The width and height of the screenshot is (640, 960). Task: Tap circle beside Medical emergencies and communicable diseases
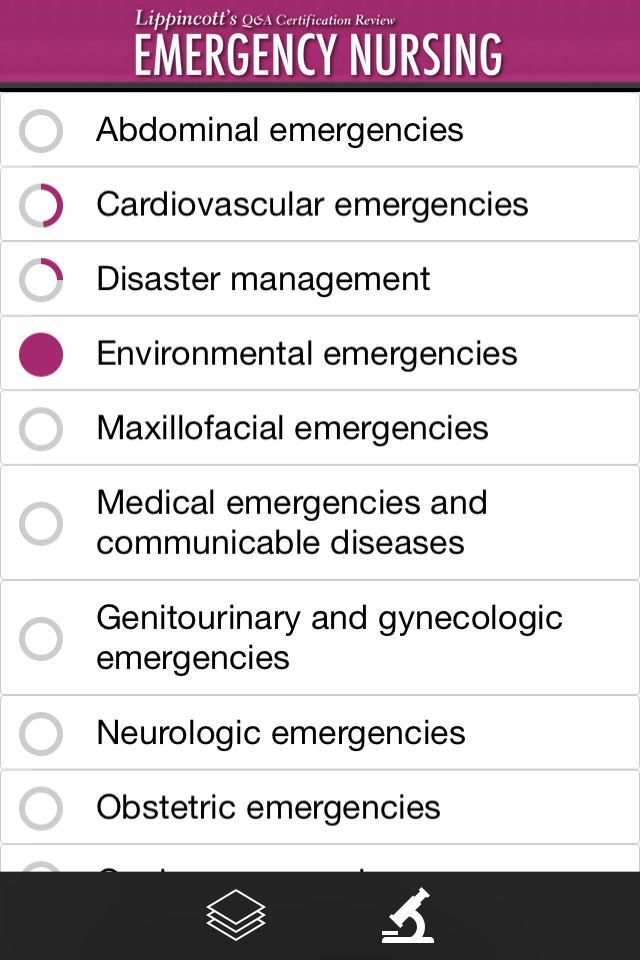41,523
